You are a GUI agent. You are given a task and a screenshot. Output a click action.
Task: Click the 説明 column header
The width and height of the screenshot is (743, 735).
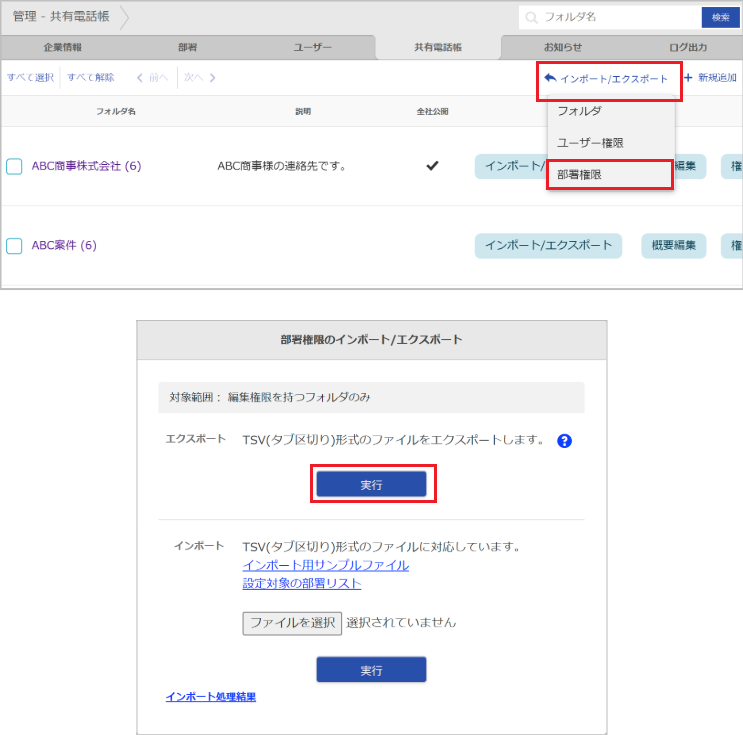click(303, 111)
